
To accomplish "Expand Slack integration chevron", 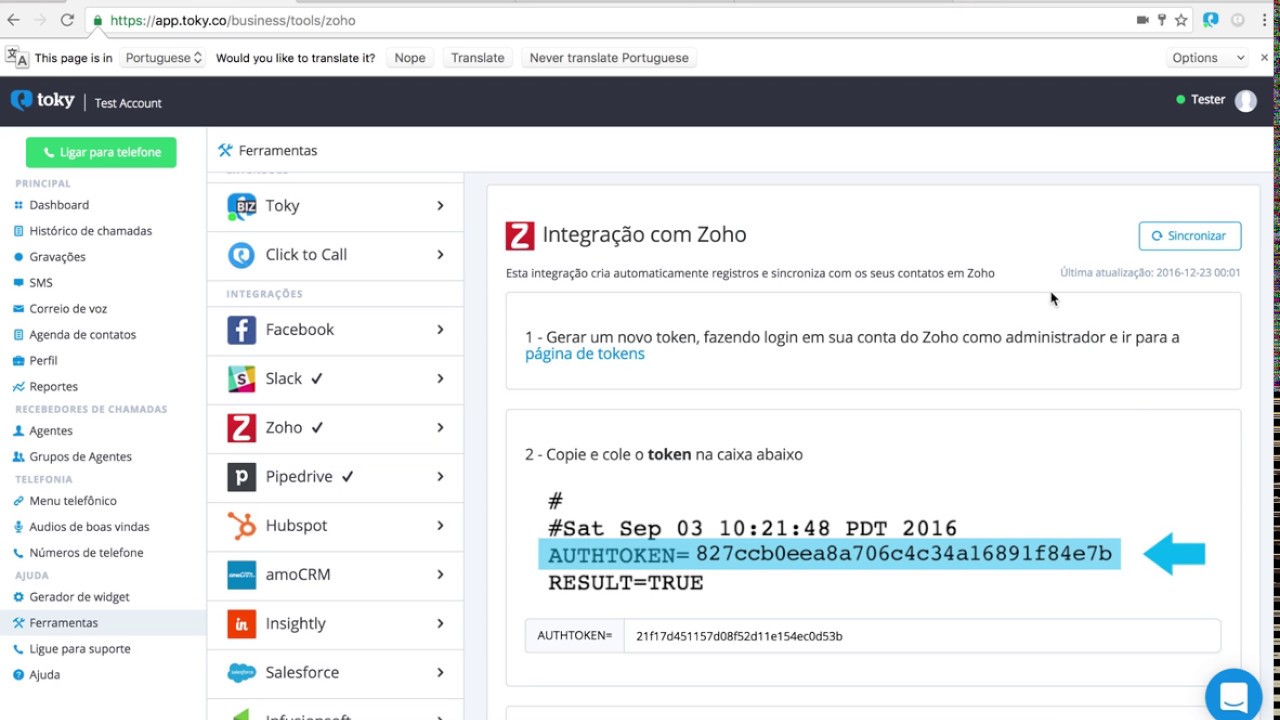I will (440, 379).
